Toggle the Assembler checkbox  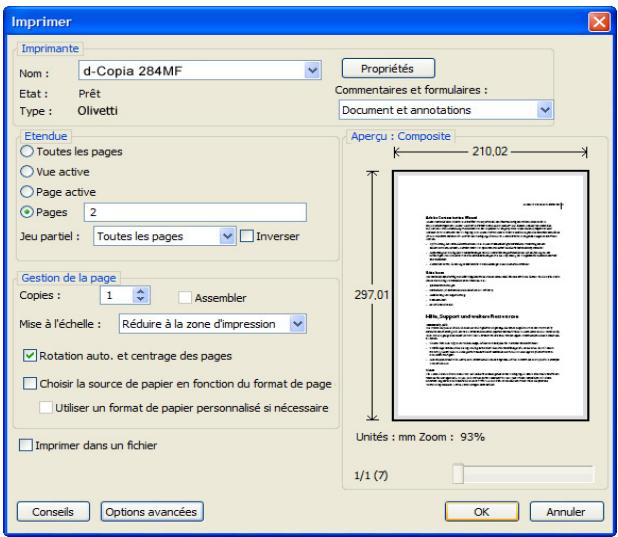click(x=185, y=297)
